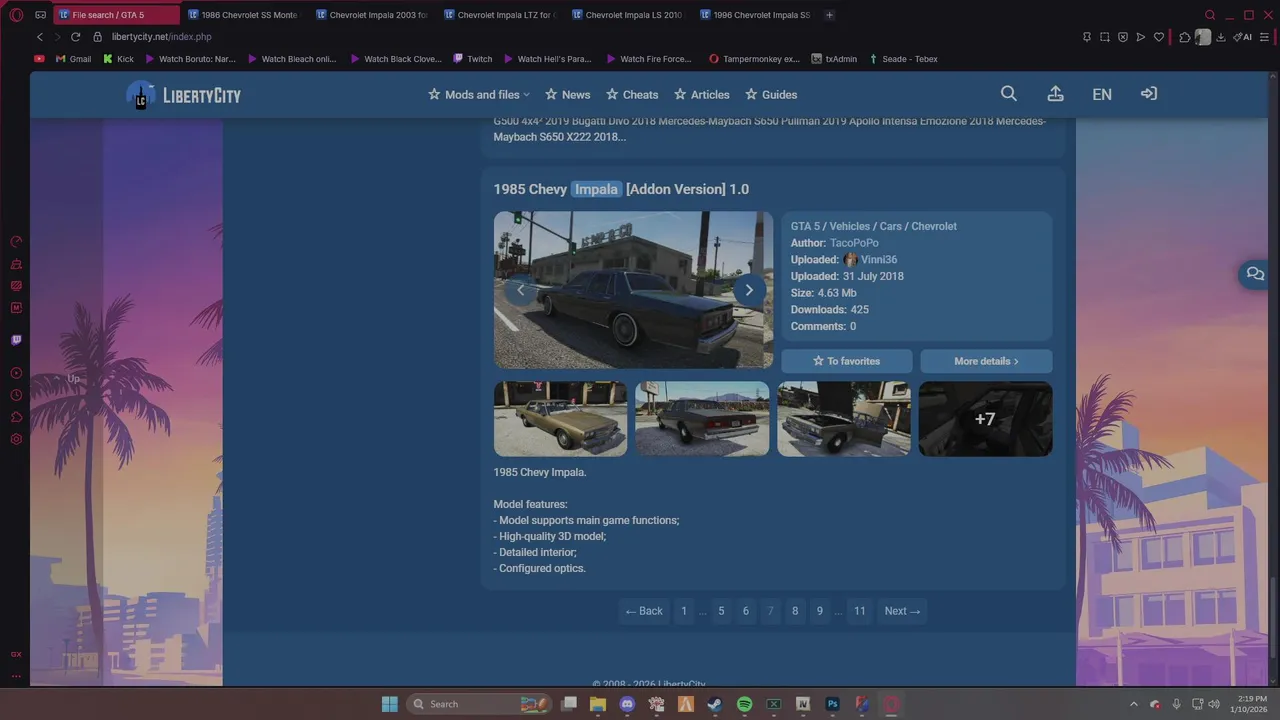Image resolution: width=1280 pixels, height=720 pixels.
Task: Open the EN language selector
Action: pos(1102,94)
